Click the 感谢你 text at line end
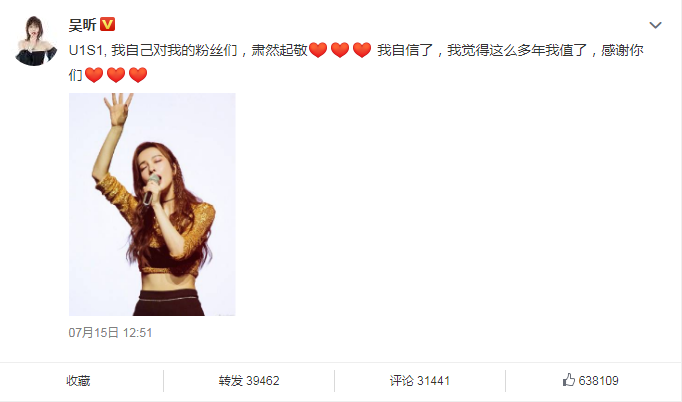This screenshot has width=682, height=402. click(622, 50)
